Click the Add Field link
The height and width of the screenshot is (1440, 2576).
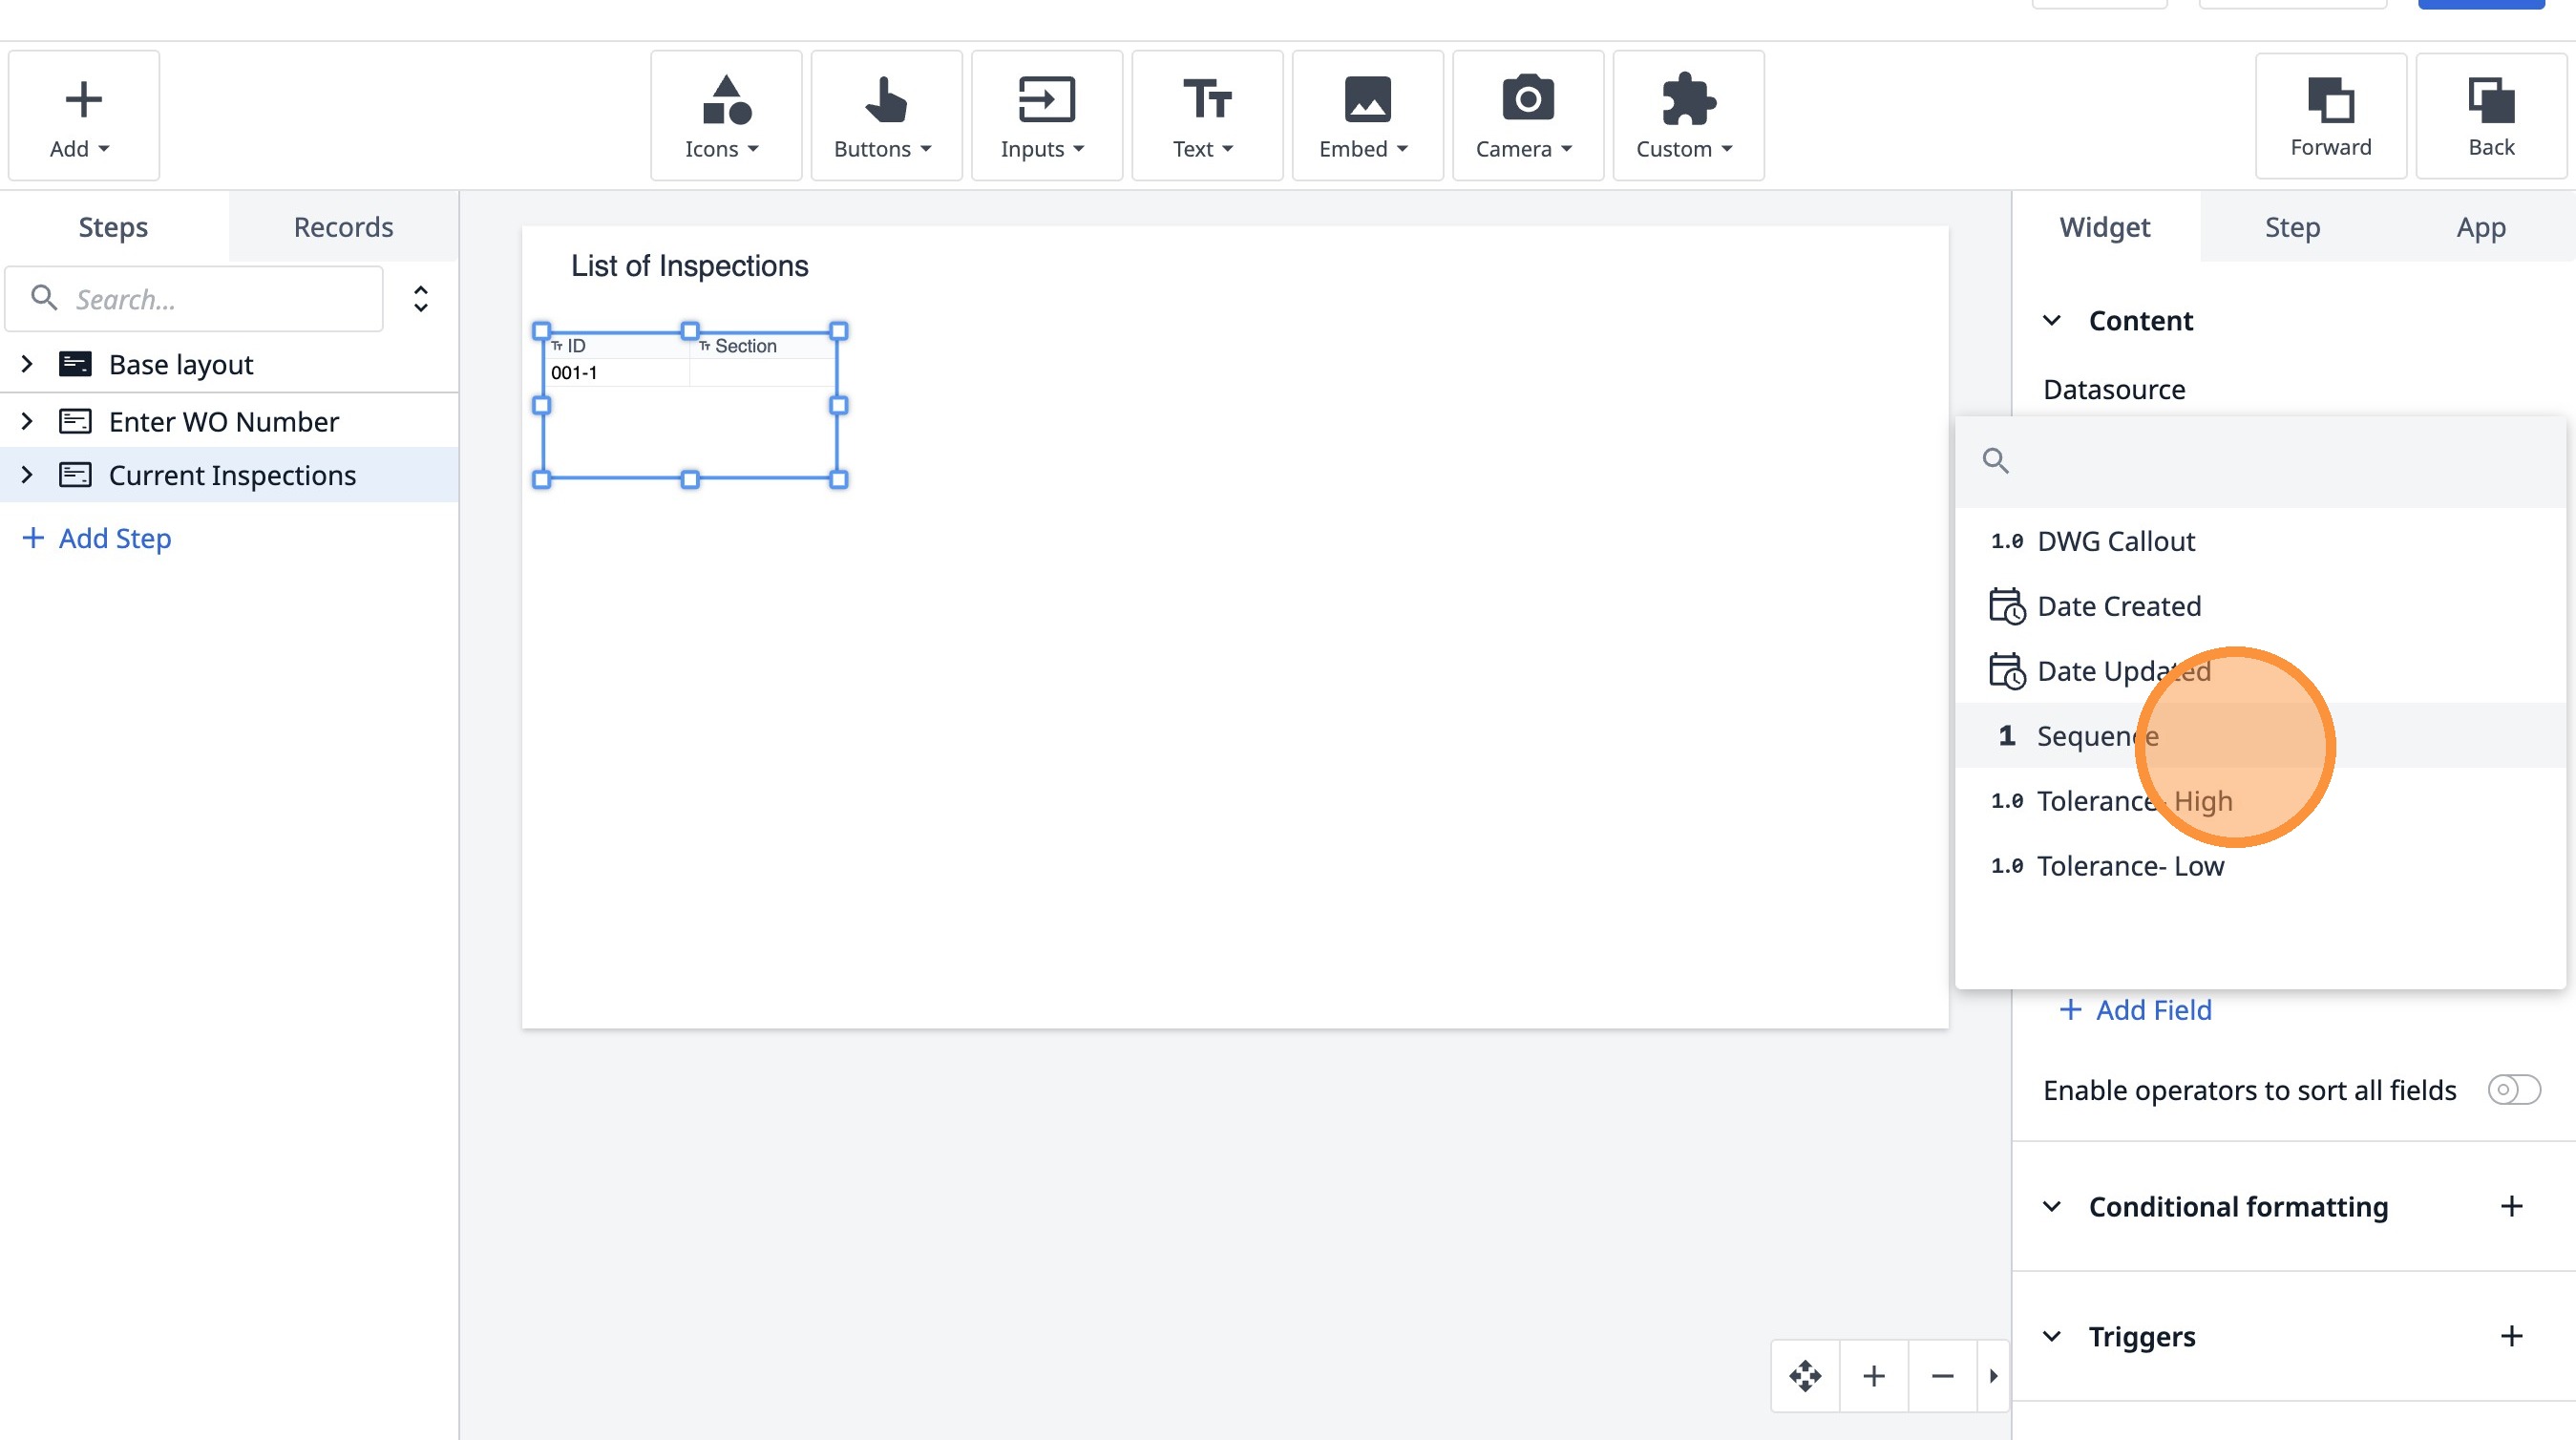tap(2136, 1010)
